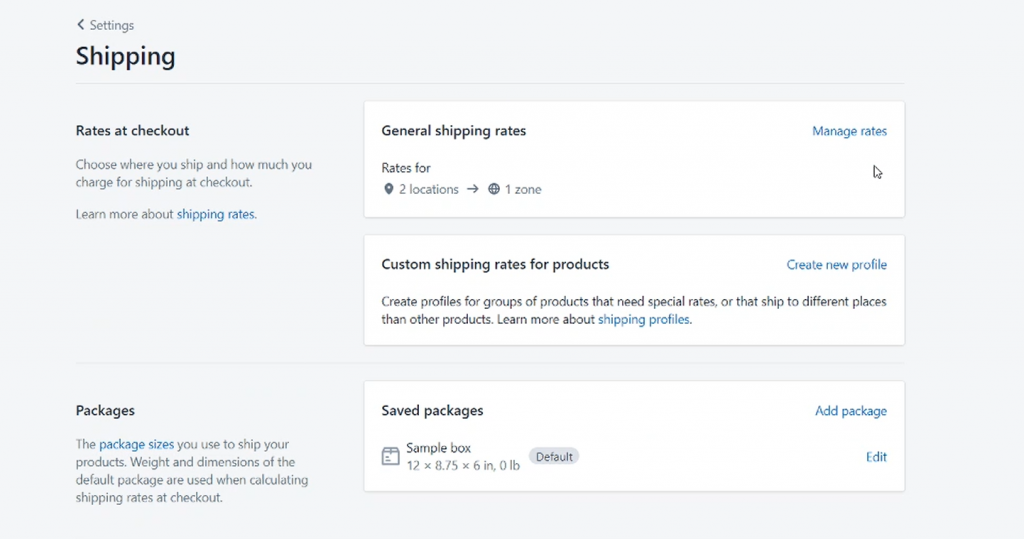Click the location pin icon

point(388,189)
